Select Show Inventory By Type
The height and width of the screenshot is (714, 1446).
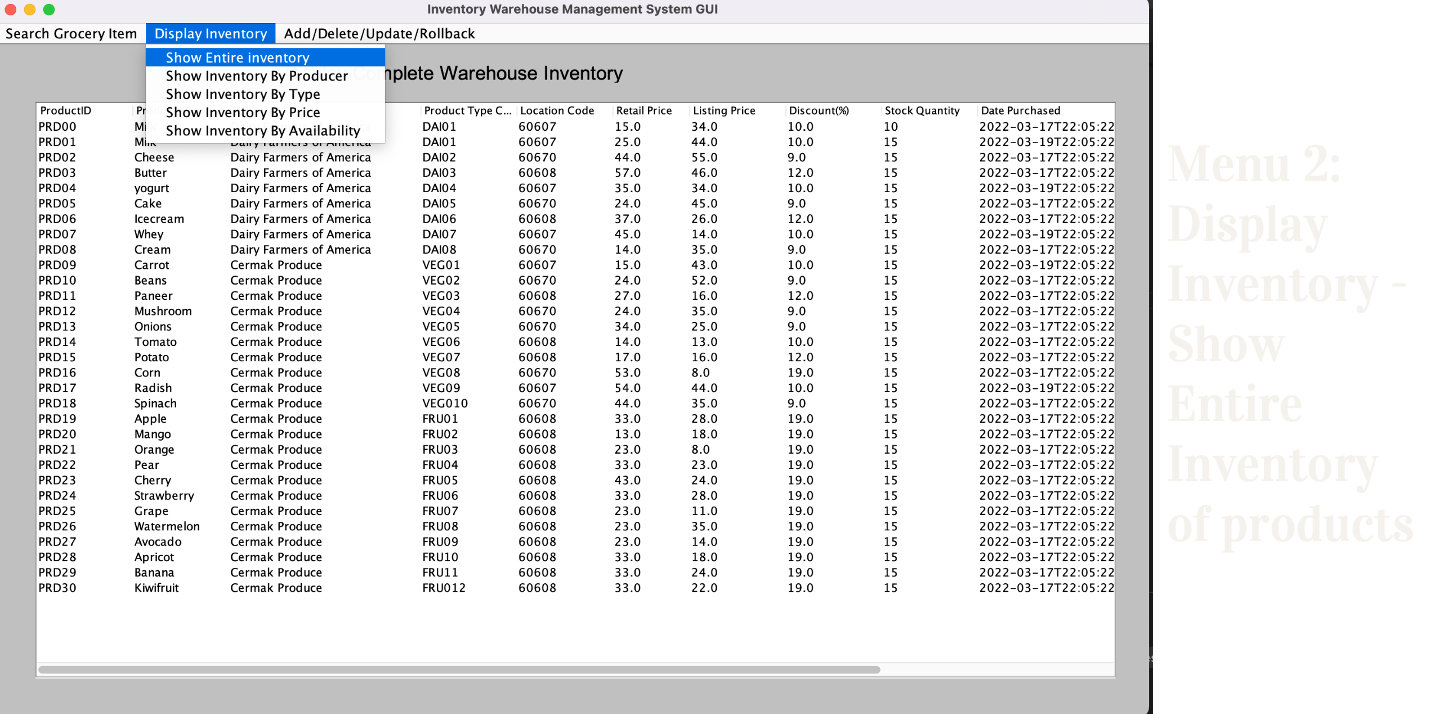(x=265, y=94)
